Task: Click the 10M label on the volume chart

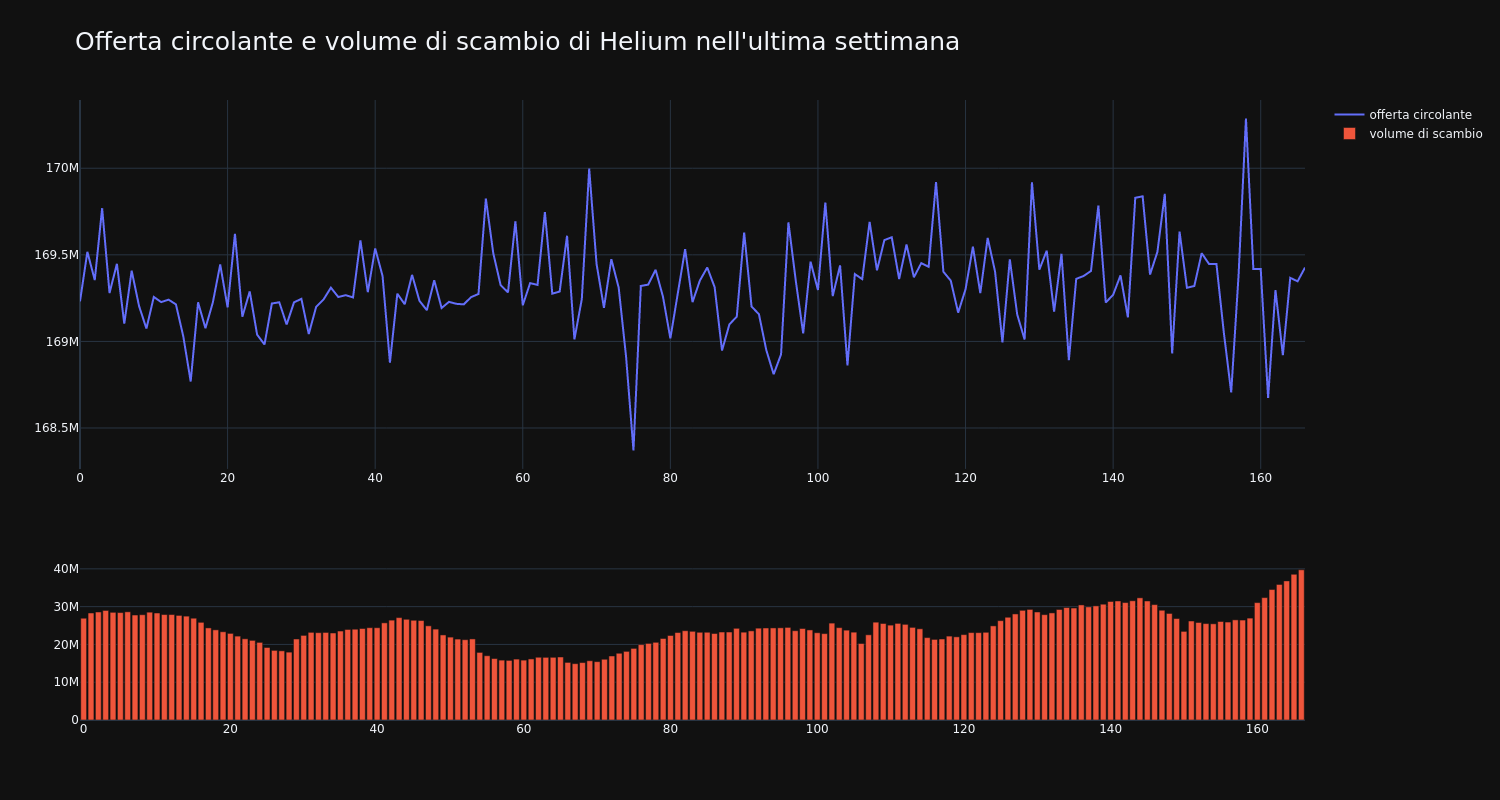Action: (66, 682)
